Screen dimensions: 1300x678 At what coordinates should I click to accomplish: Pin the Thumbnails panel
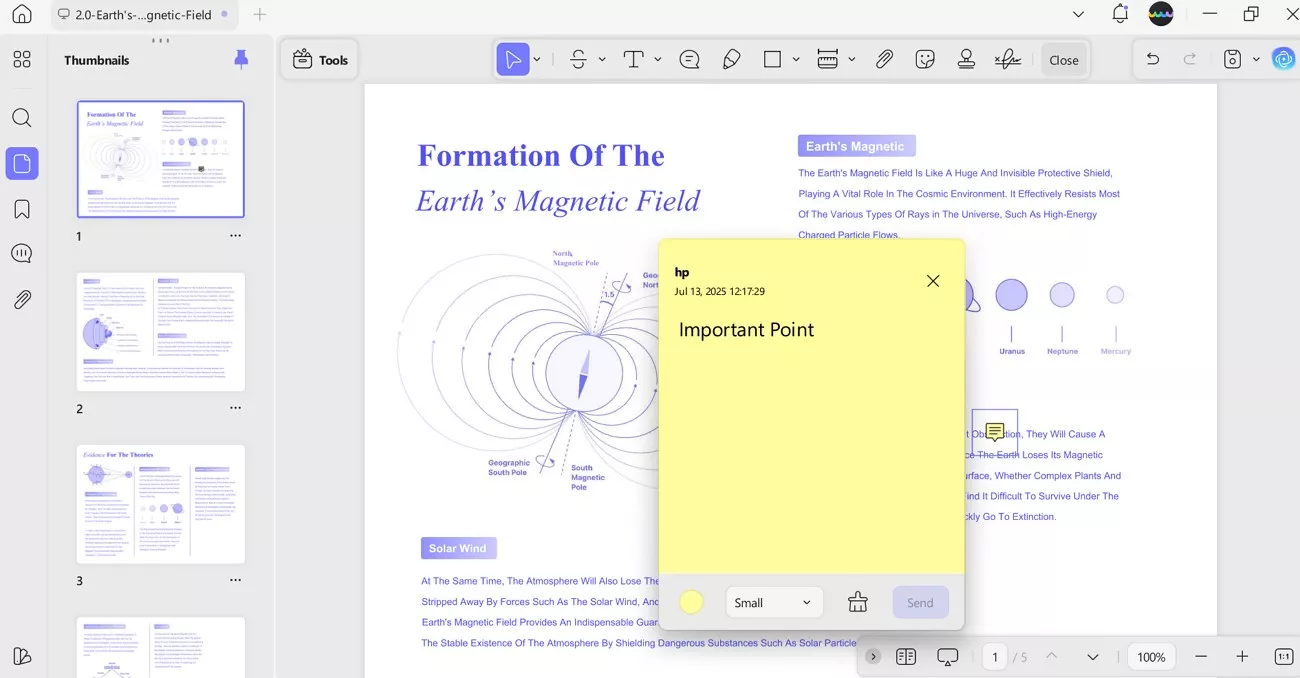coord(241,60)
